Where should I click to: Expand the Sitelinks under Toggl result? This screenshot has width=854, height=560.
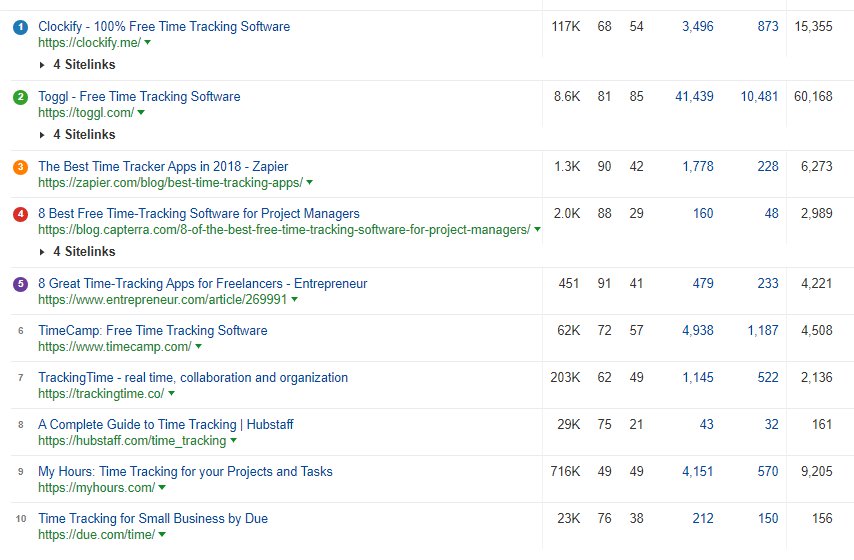77,135
